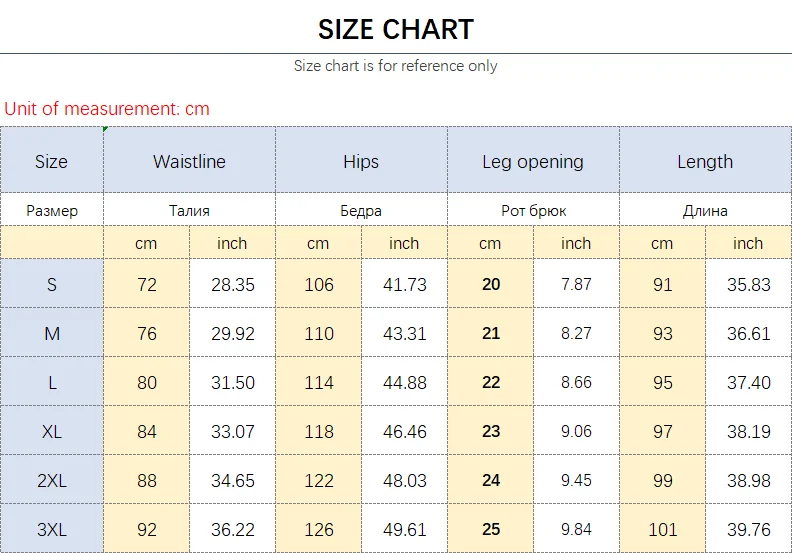Click the inch subheader under Length
The image size is (792, 553).
coord(748,243)
